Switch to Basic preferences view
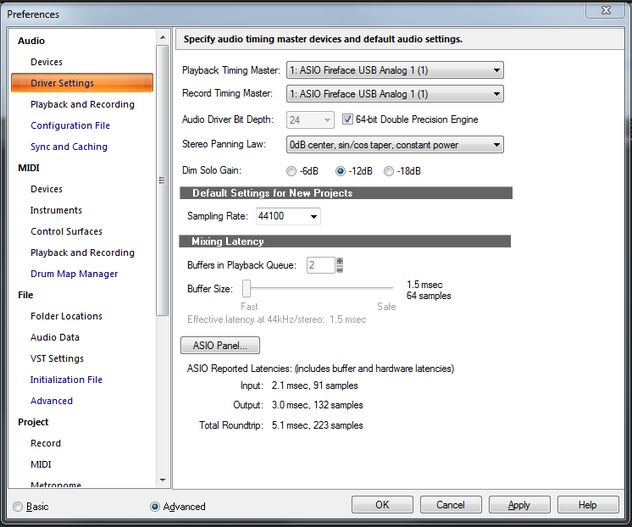 tap(18, 507)
